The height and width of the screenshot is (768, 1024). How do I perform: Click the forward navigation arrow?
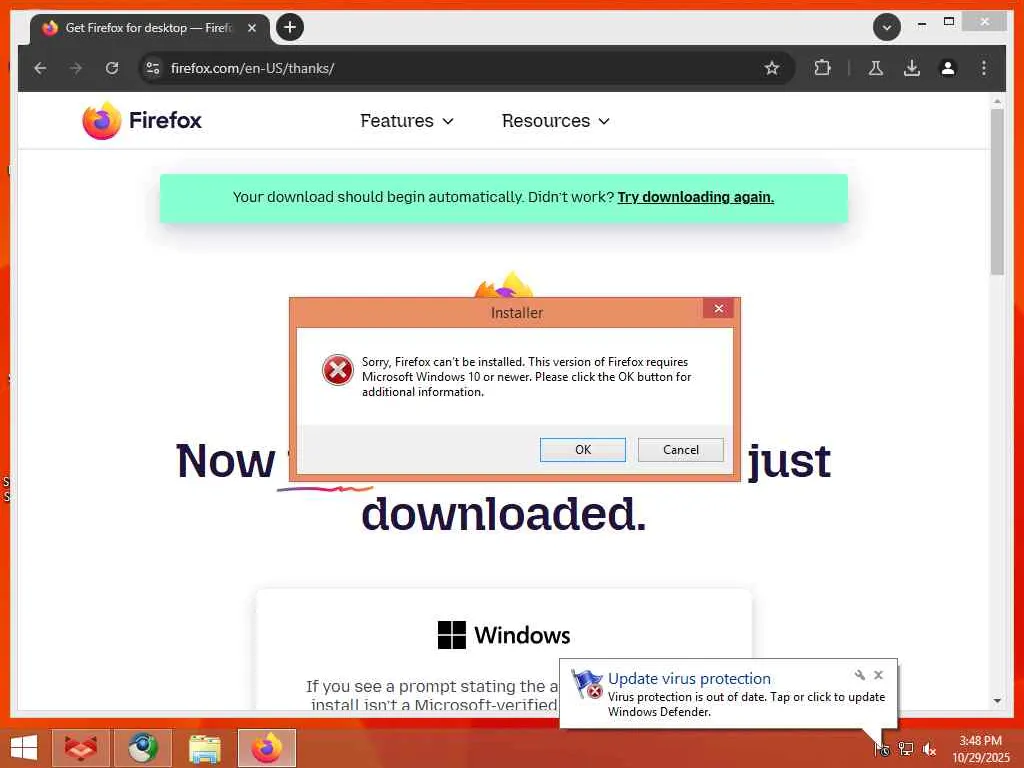(x=76, y=68)
